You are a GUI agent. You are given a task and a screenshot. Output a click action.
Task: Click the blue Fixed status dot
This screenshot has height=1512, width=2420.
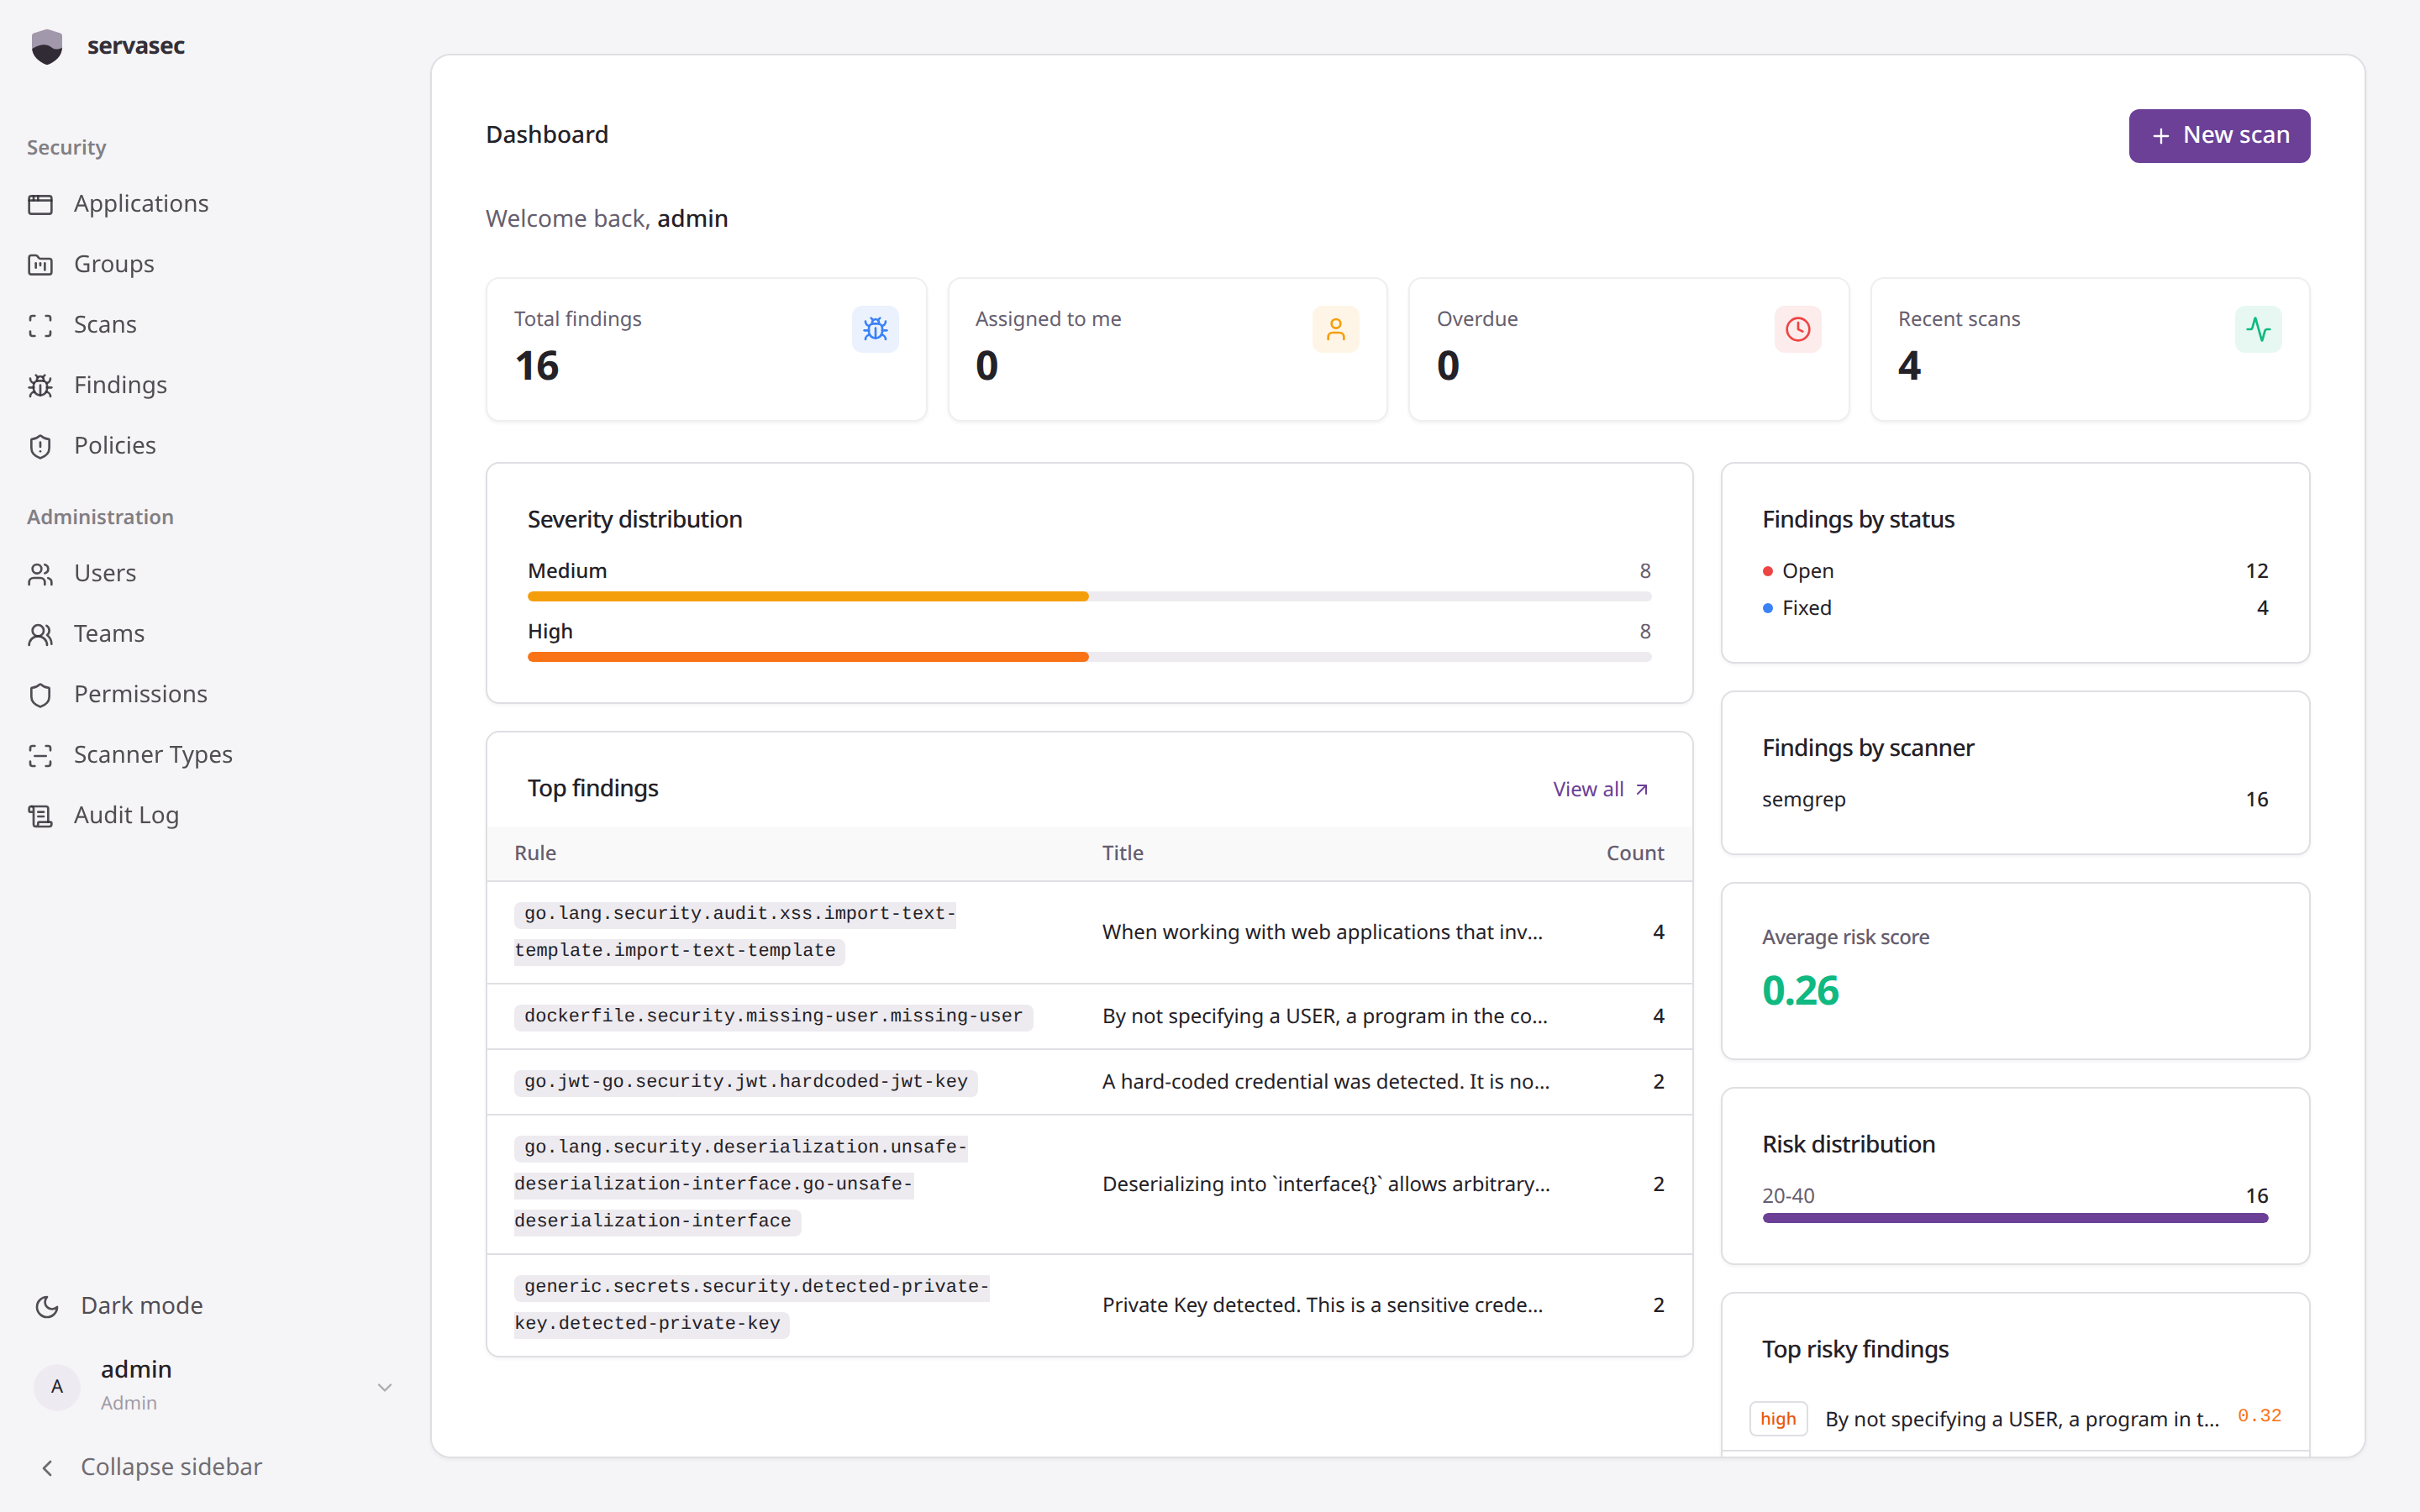(x=1767, y=608)
